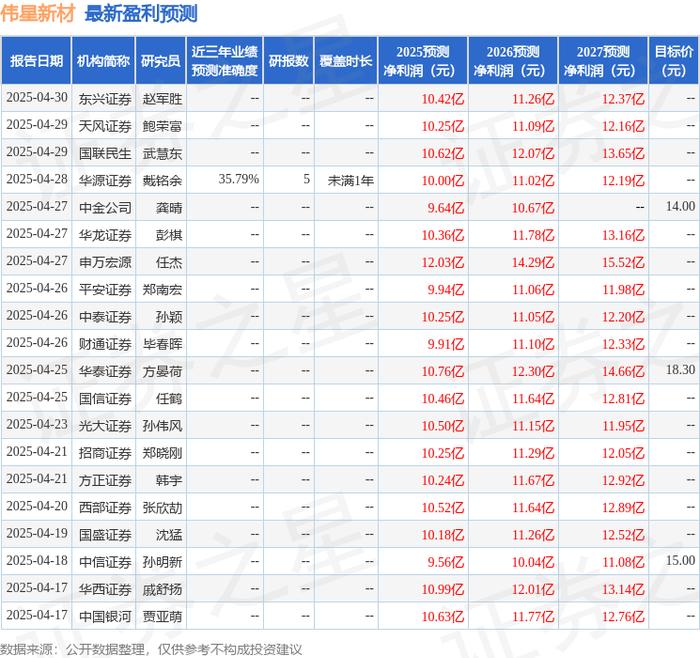700x658 pixels.
Task: Click the 2025-04-19 report date
Action: pos(37,533)
